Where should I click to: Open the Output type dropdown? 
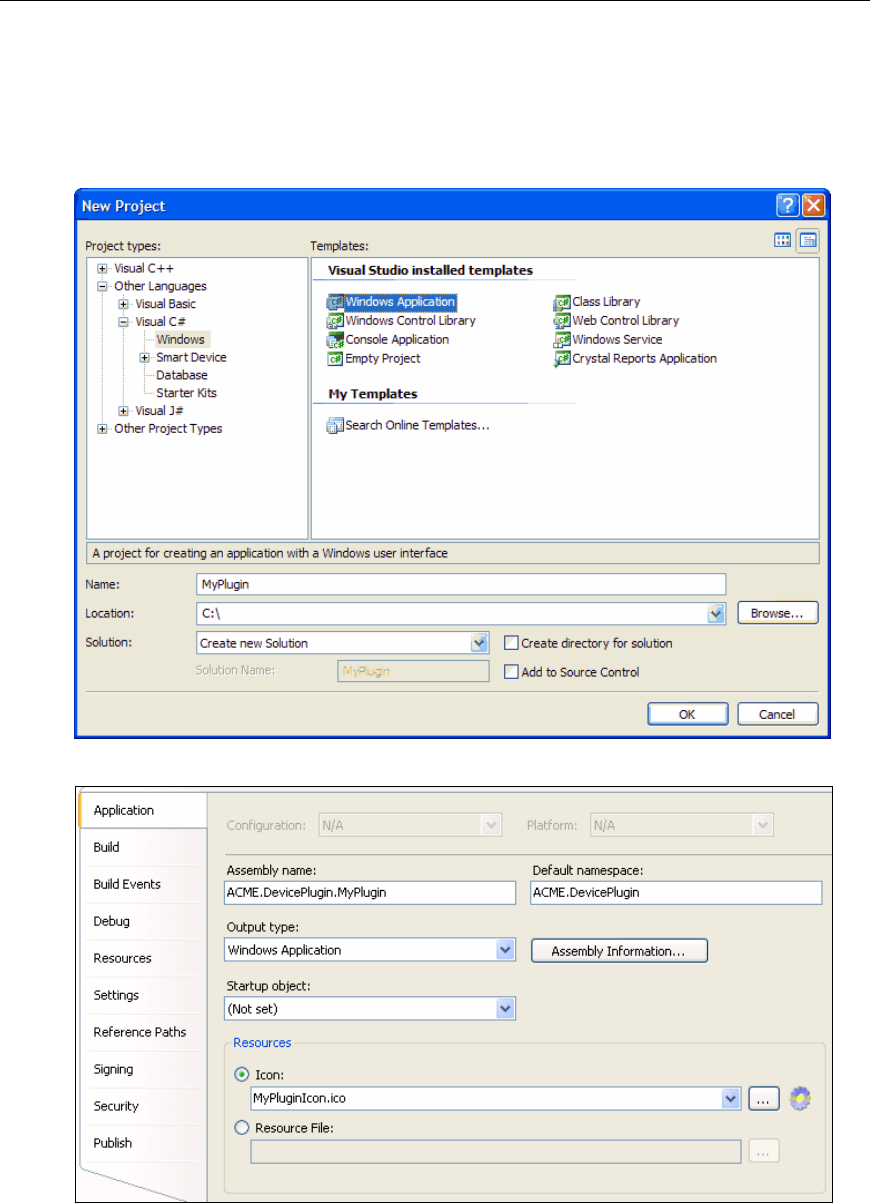click(505, 950)
